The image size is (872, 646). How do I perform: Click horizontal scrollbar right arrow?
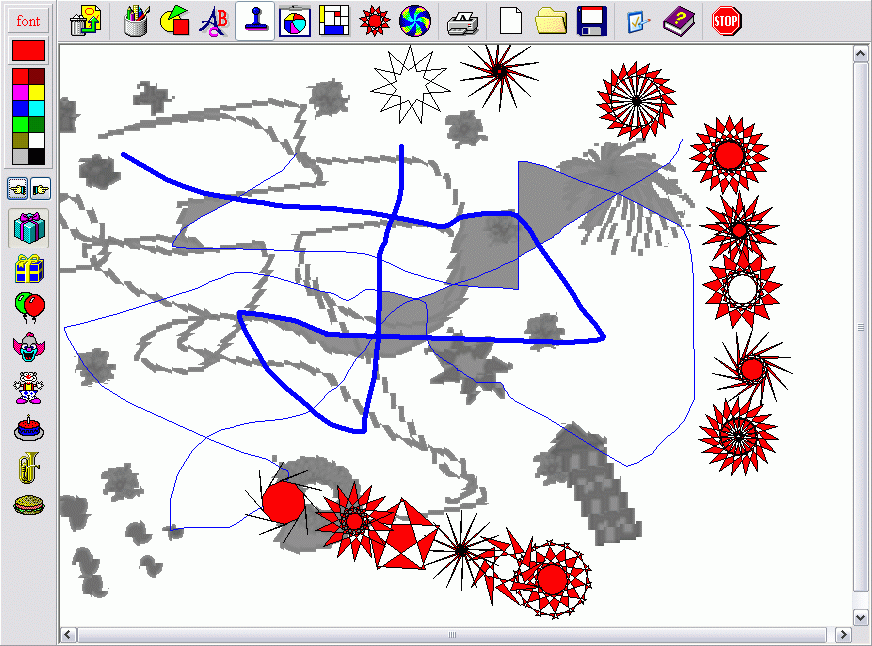(x=843, y=635)
